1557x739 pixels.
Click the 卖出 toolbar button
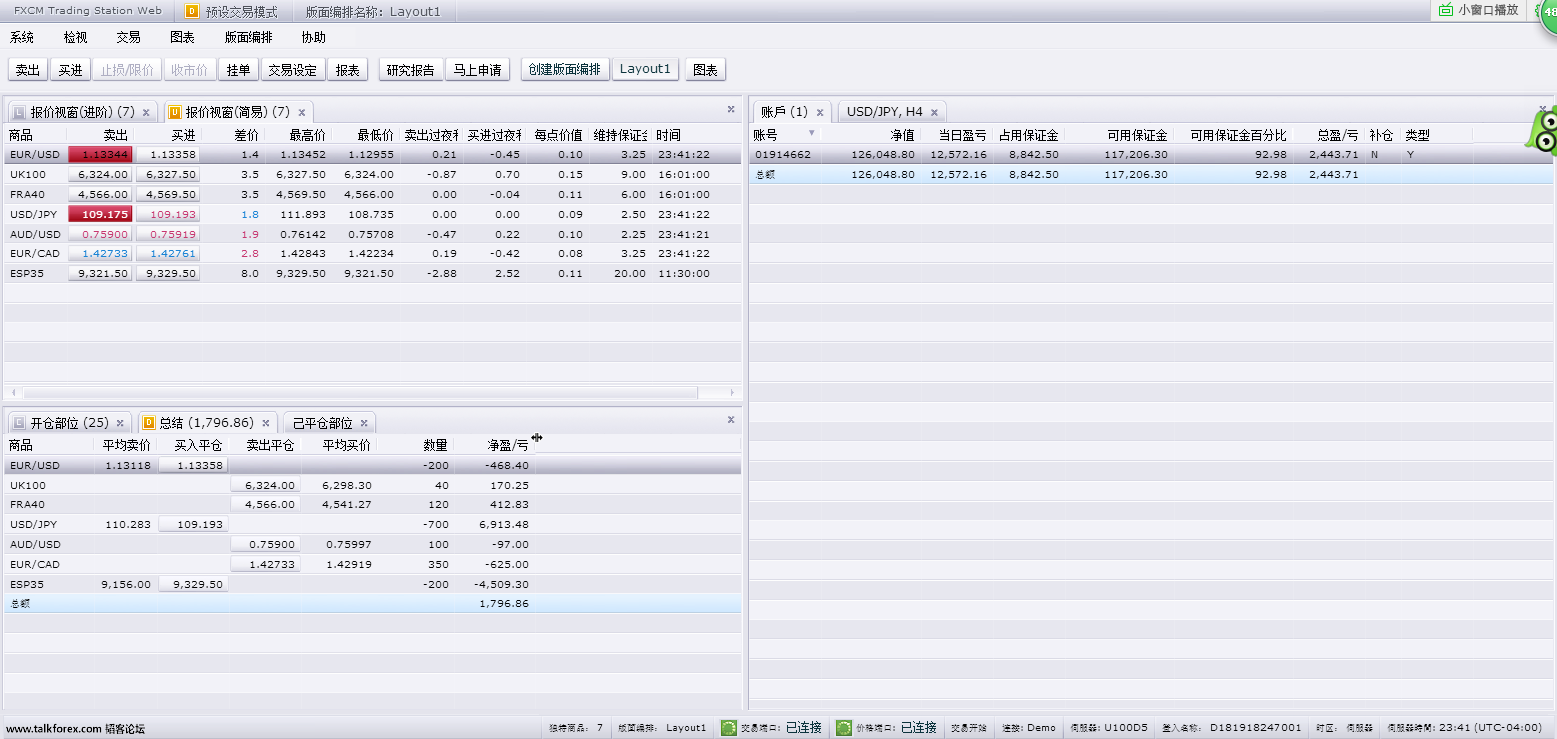click(x=28, y=70)
